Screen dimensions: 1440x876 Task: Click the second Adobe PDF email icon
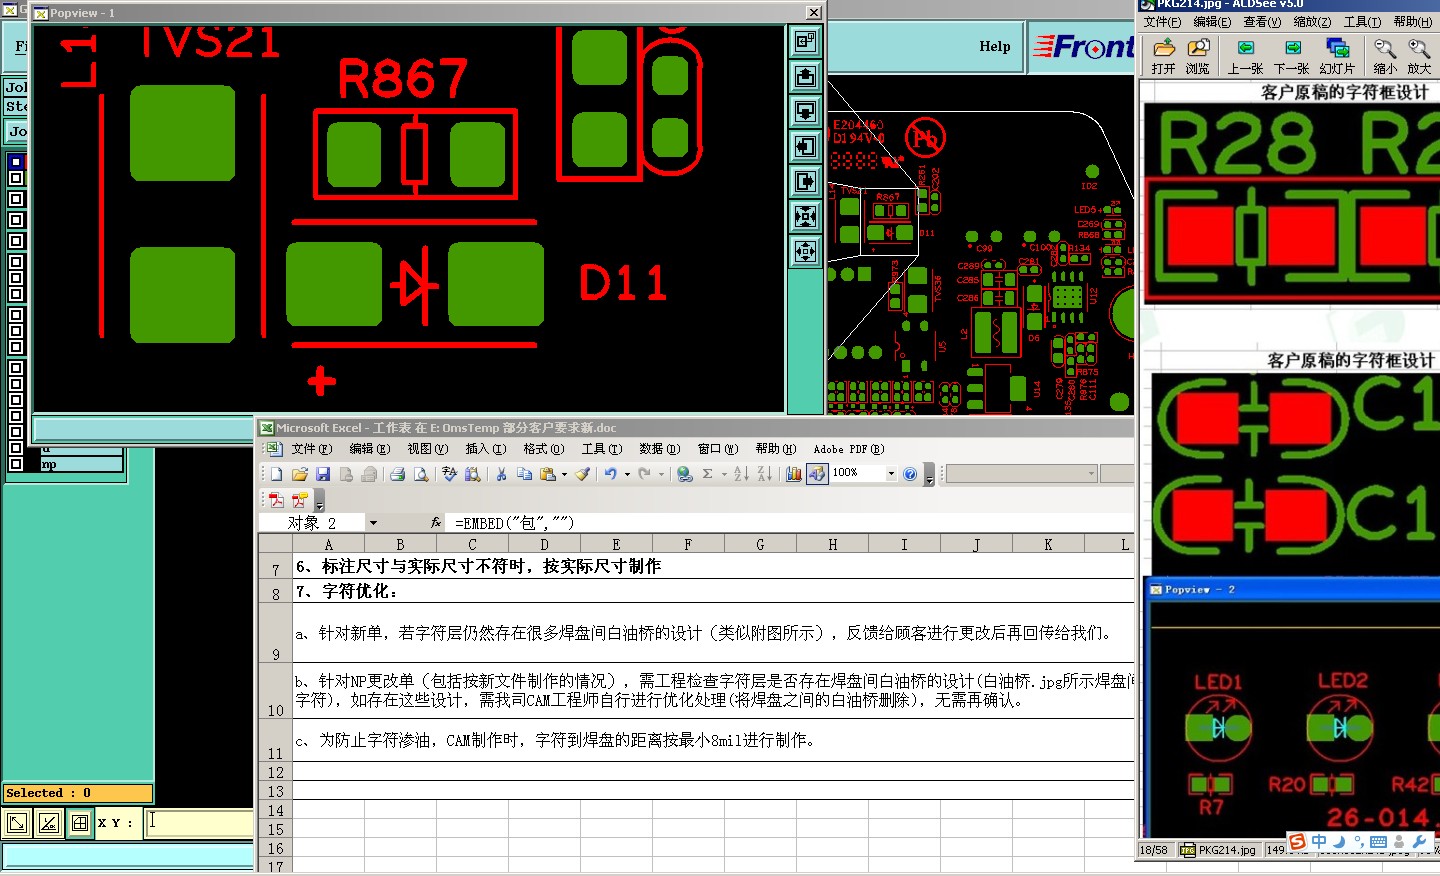(299, 500)
